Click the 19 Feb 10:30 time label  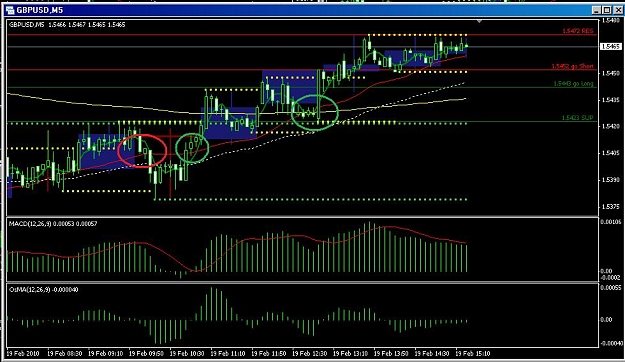click(x=187, y=353)
